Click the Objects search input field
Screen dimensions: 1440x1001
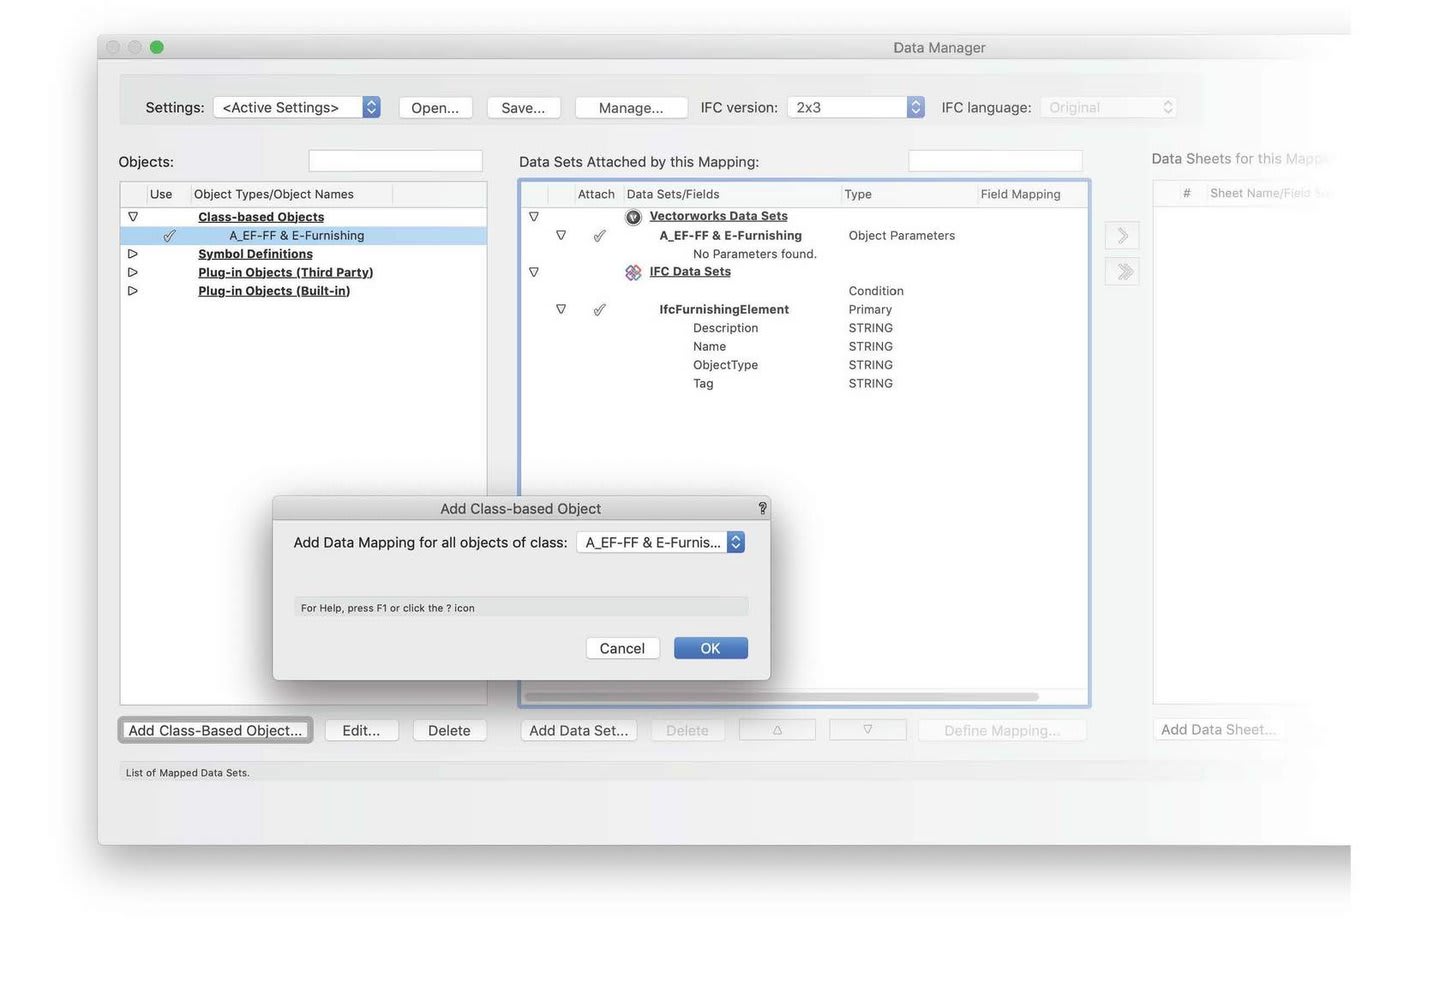click(395, 161)
